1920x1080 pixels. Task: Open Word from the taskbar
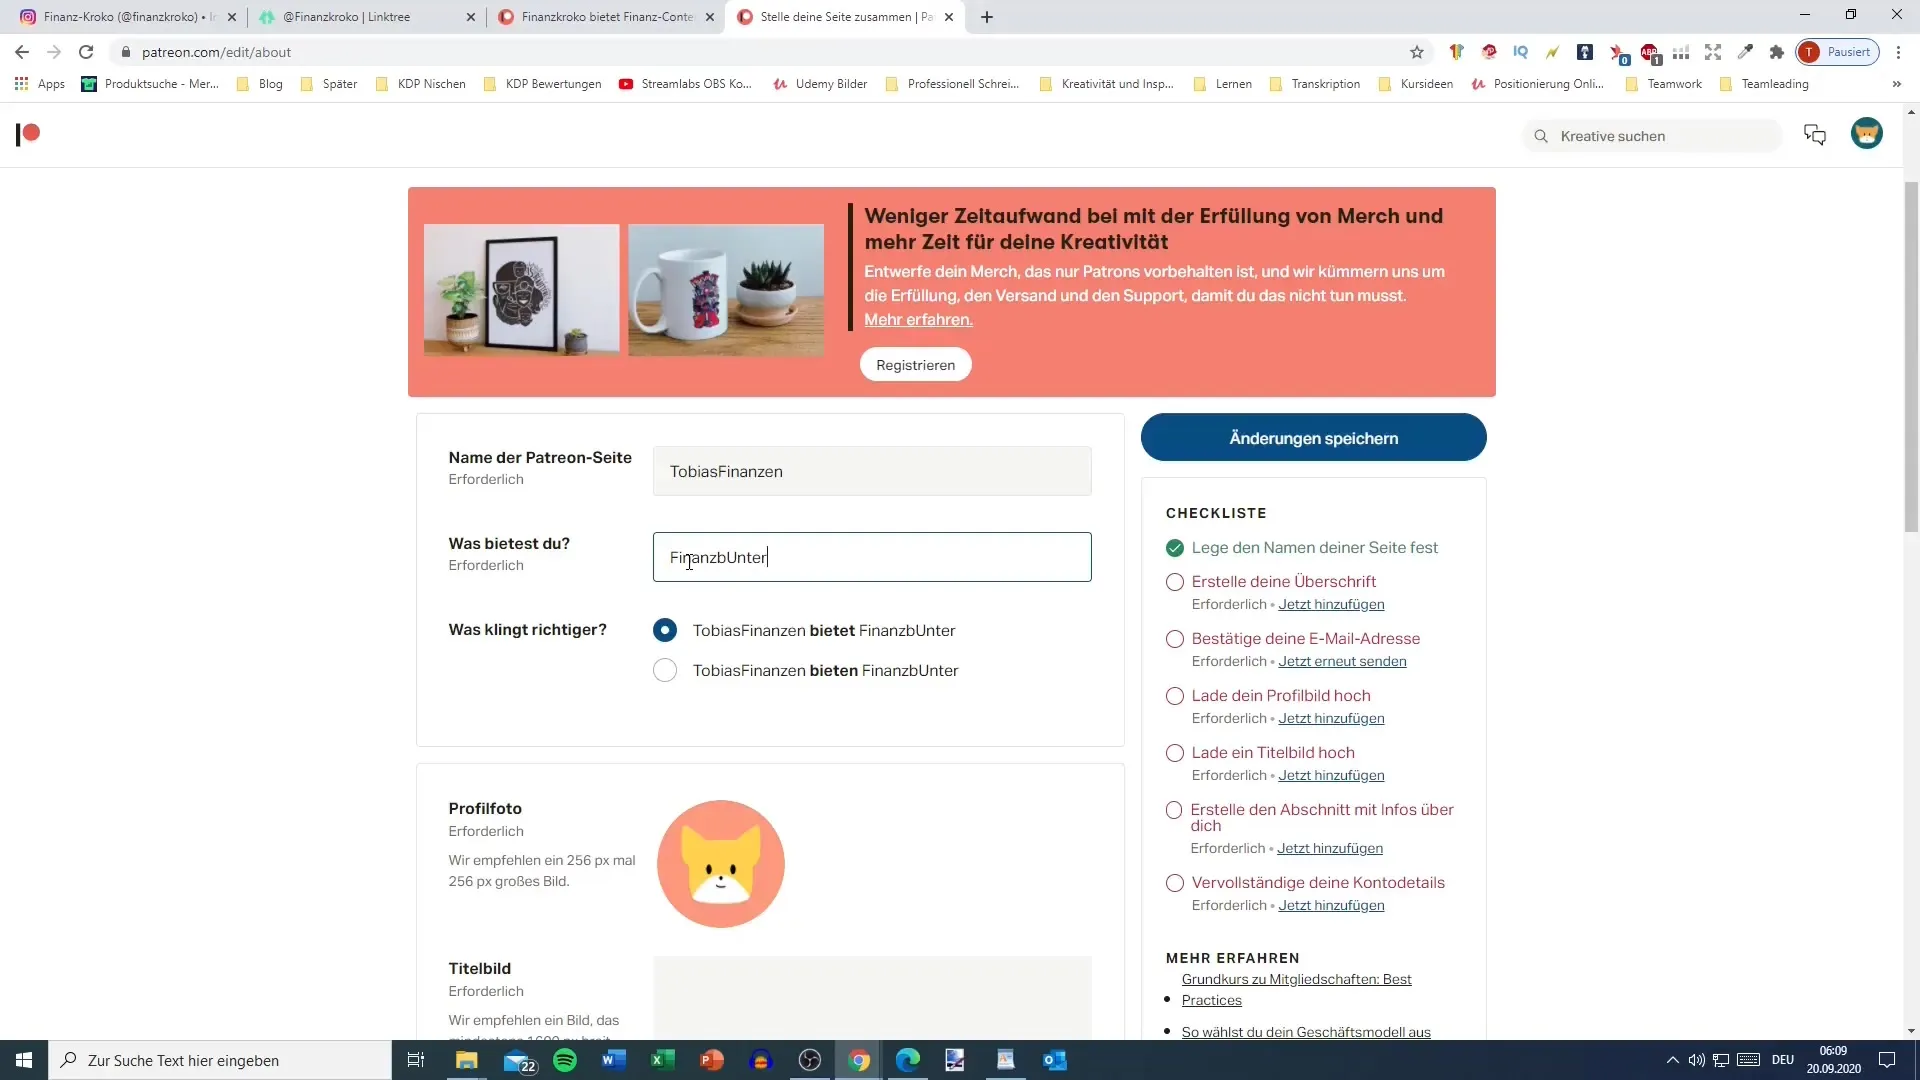613,1060
